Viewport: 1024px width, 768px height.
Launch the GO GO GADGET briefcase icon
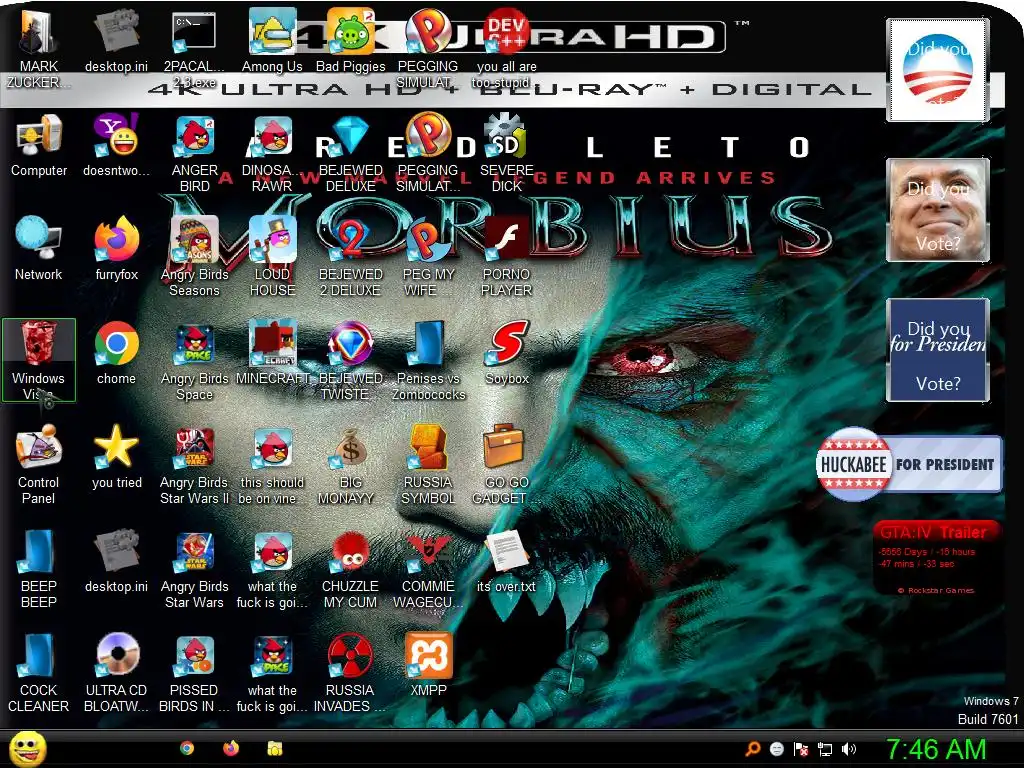507,464
